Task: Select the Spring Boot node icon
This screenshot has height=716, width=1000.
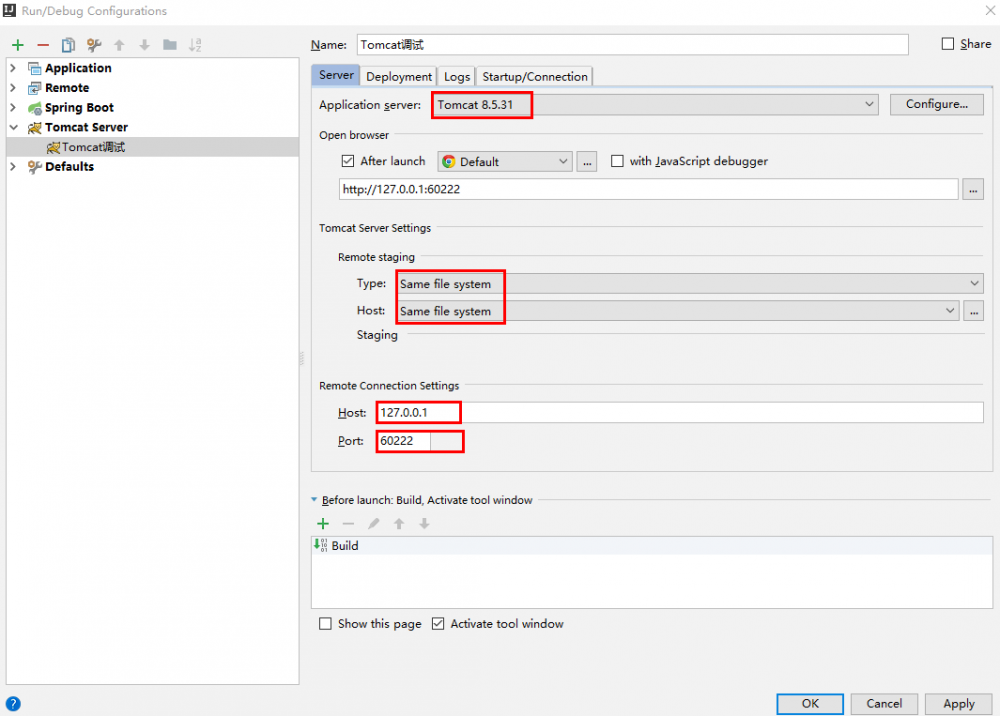Action: click(34, 108)
